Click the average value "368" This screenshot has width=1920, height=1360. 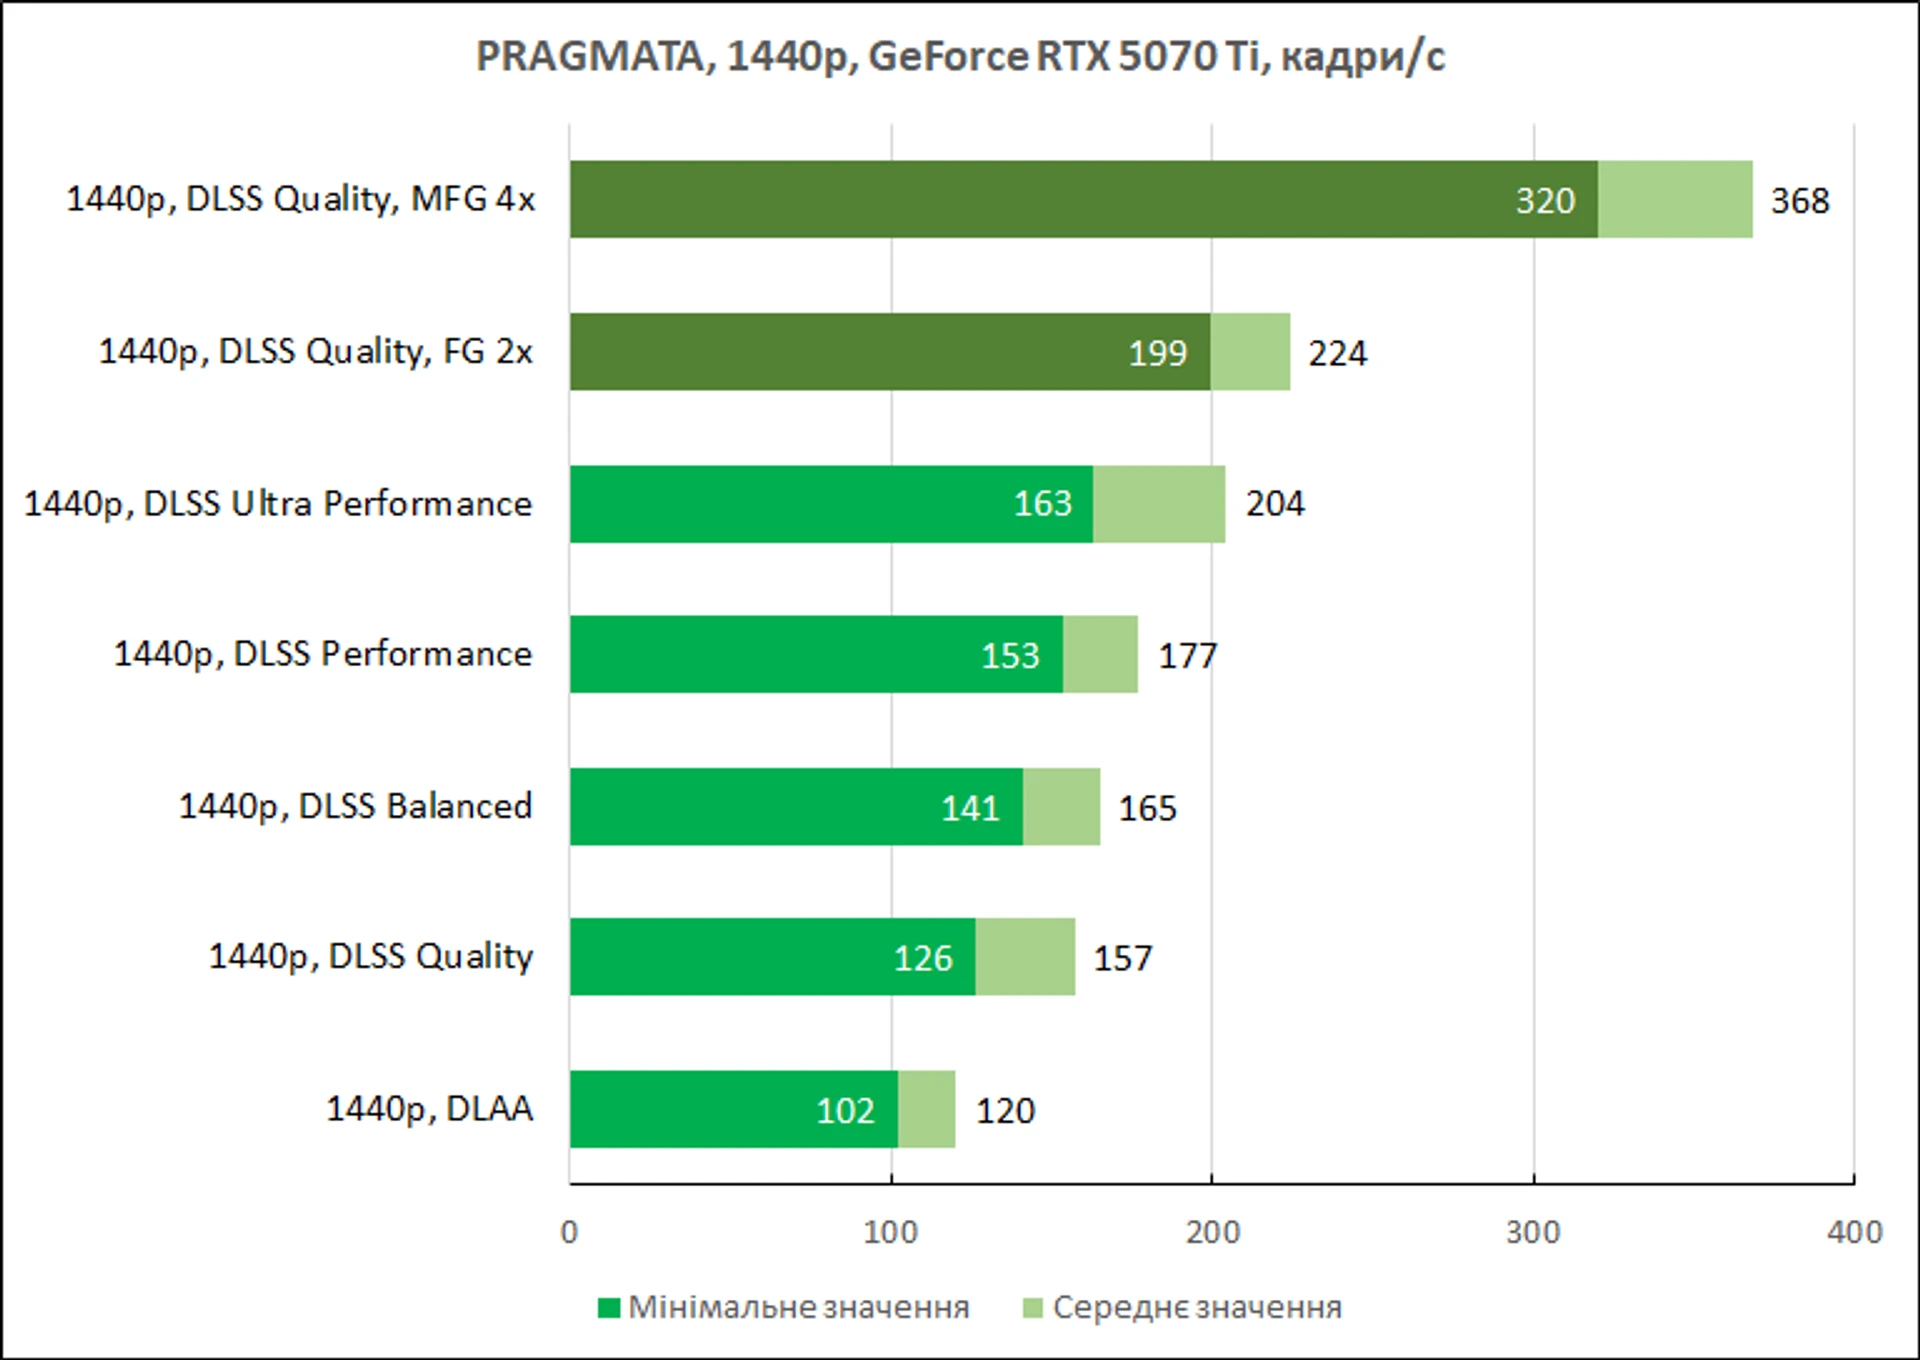tap(1800, 201)
